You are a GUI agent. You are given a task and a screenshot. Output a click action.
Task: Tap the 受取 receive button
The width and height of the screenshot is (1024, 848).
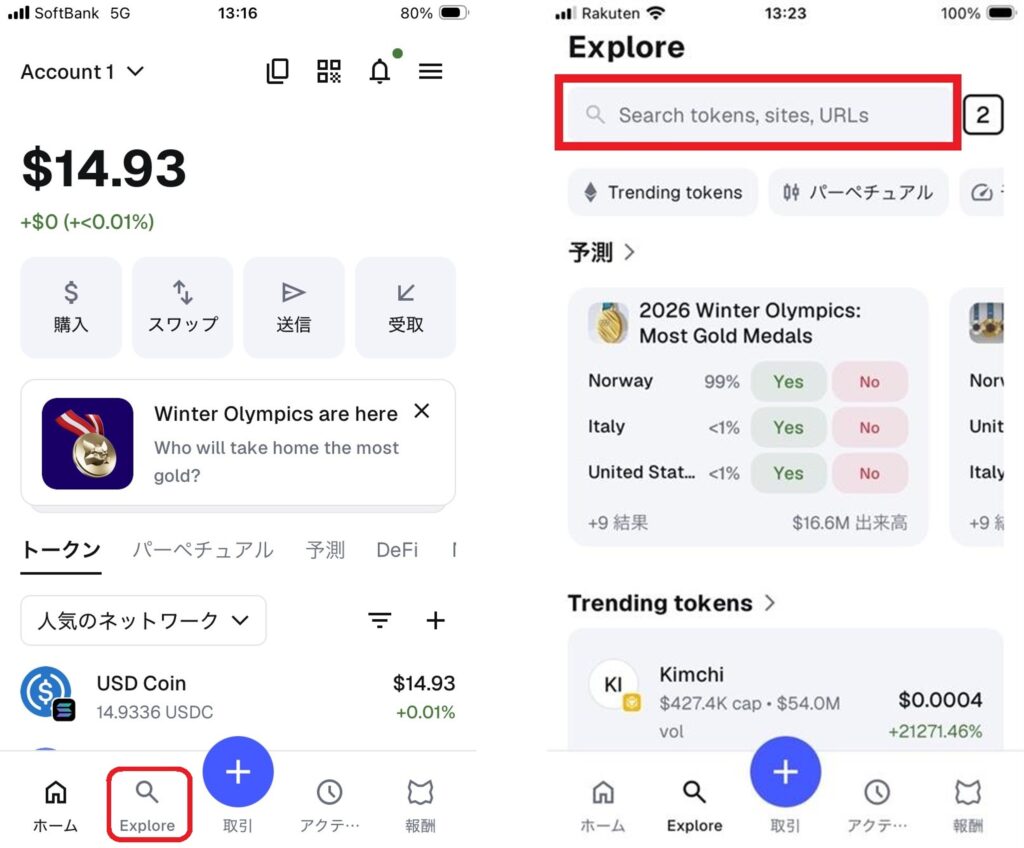click(x=406, y=307)
